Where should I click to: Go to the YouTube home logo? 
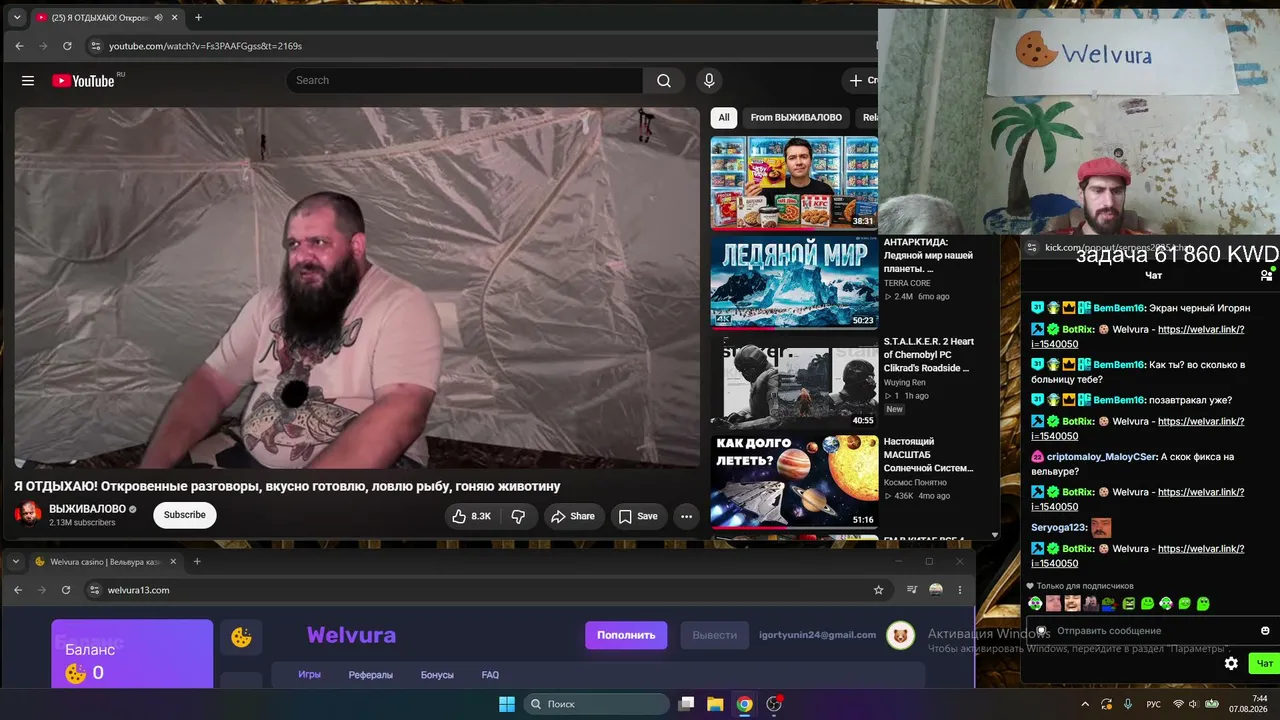pyautogui.click(x=83, y=81)
